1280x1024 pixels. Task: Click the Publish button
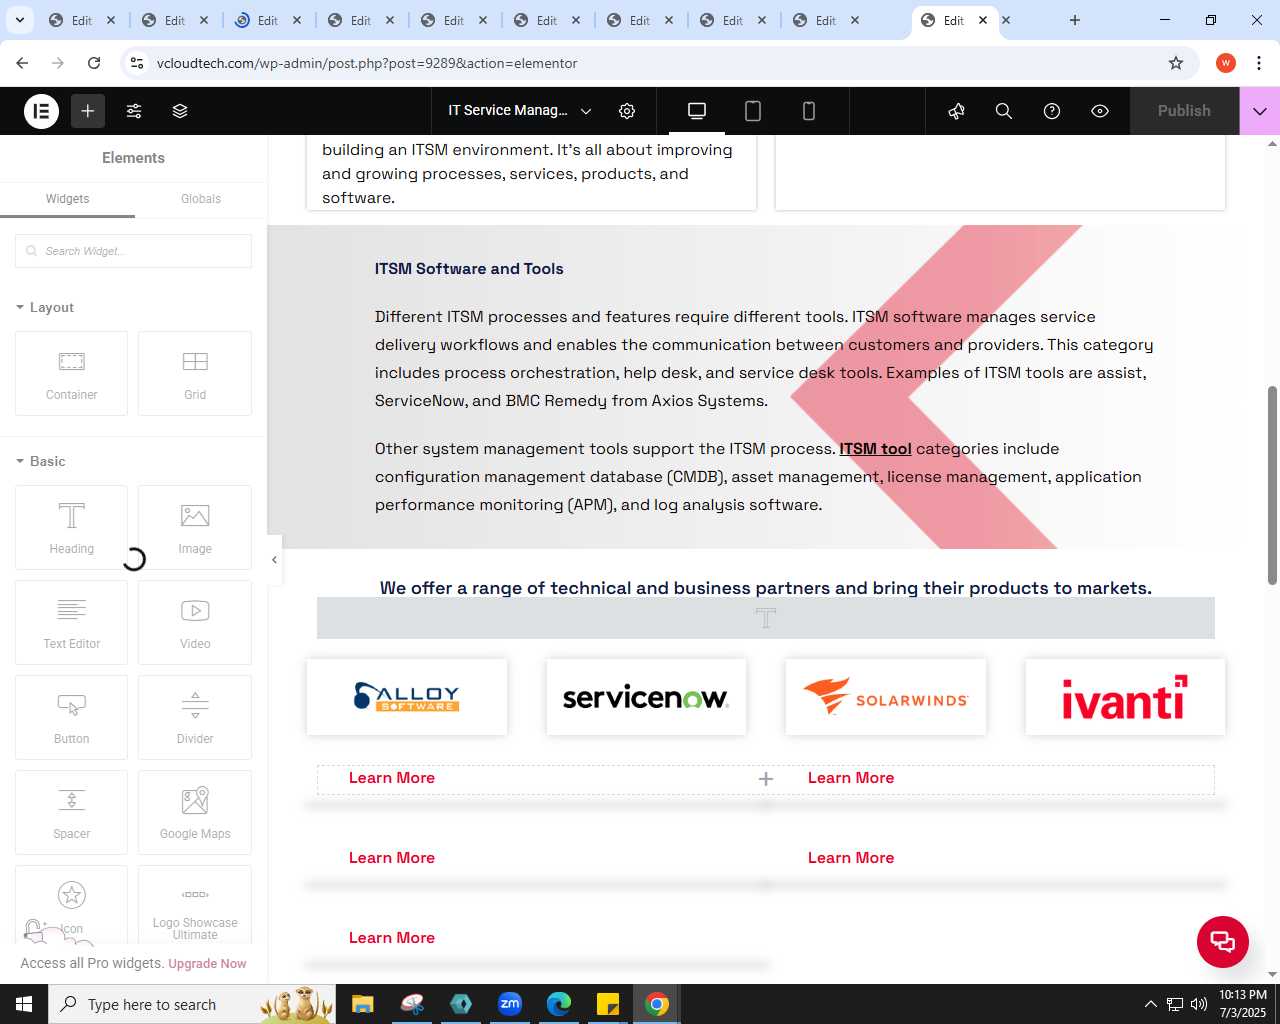(1184, 111)
